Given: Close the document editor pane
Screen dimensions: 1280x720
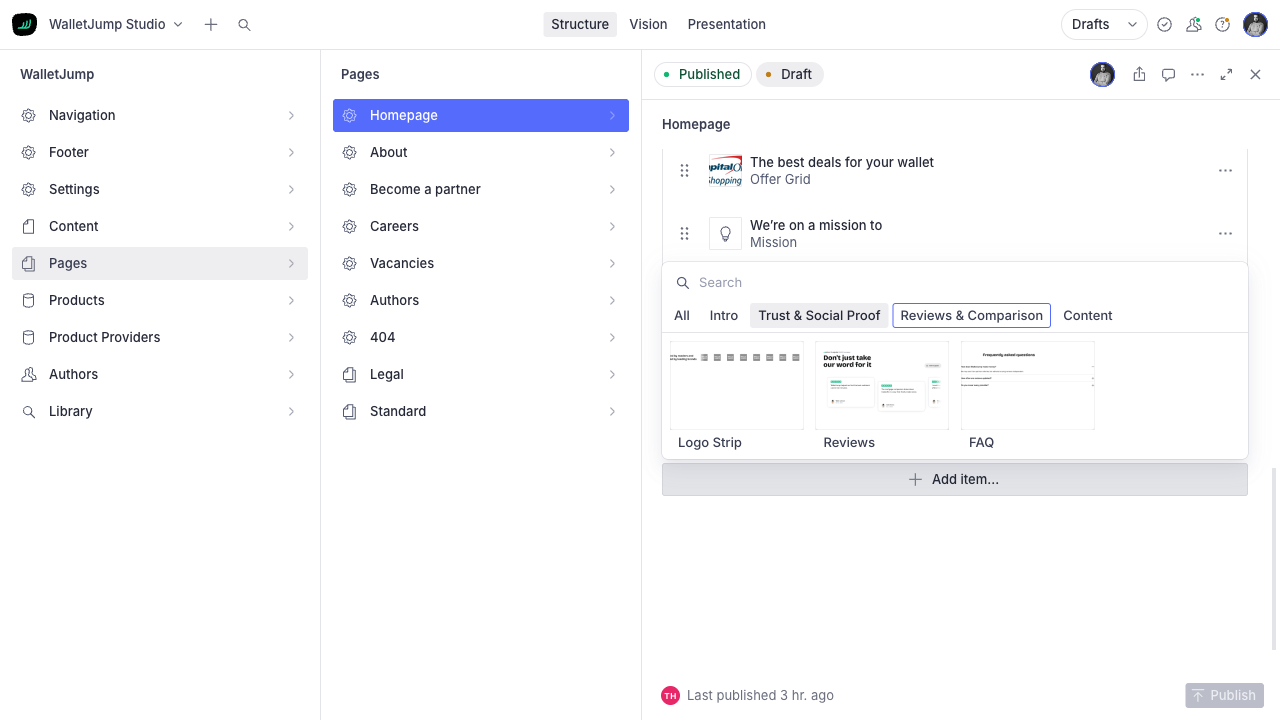Looking at the screenshot, I should (1255, 74).
